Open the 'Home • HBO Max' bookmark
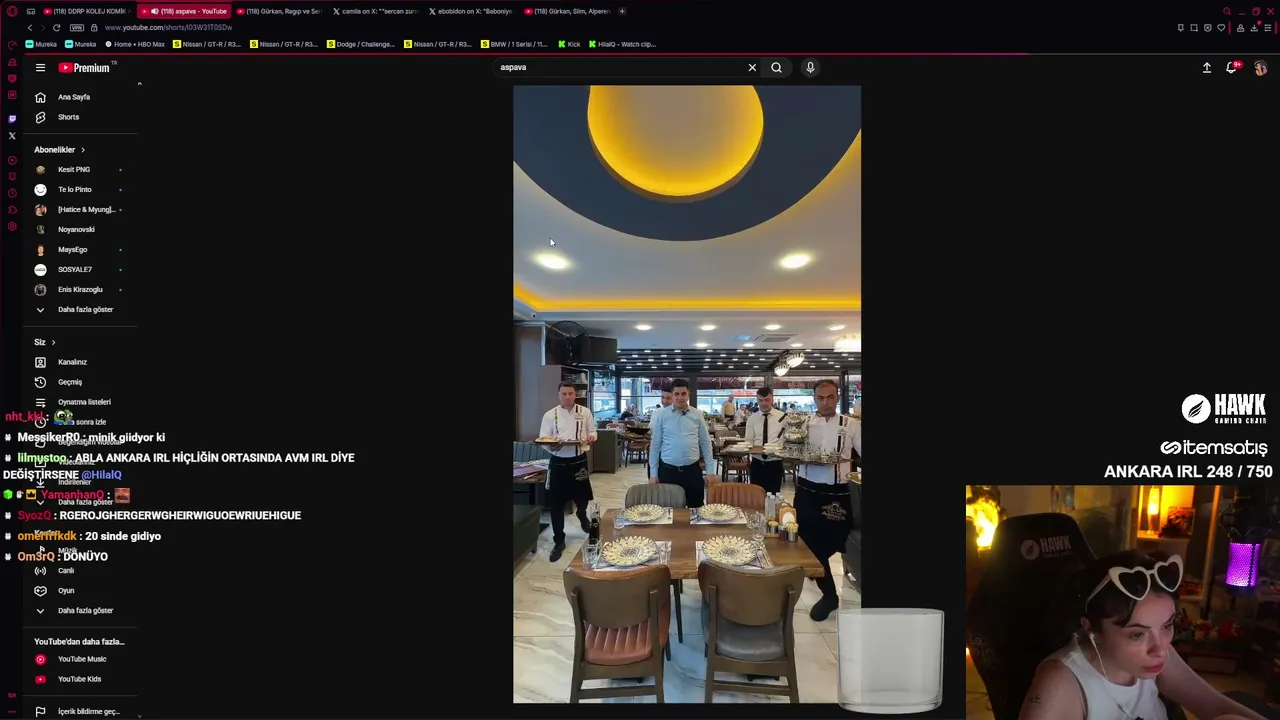The height and width of the screenshot is (720, 1280). [x=135, y=44]
